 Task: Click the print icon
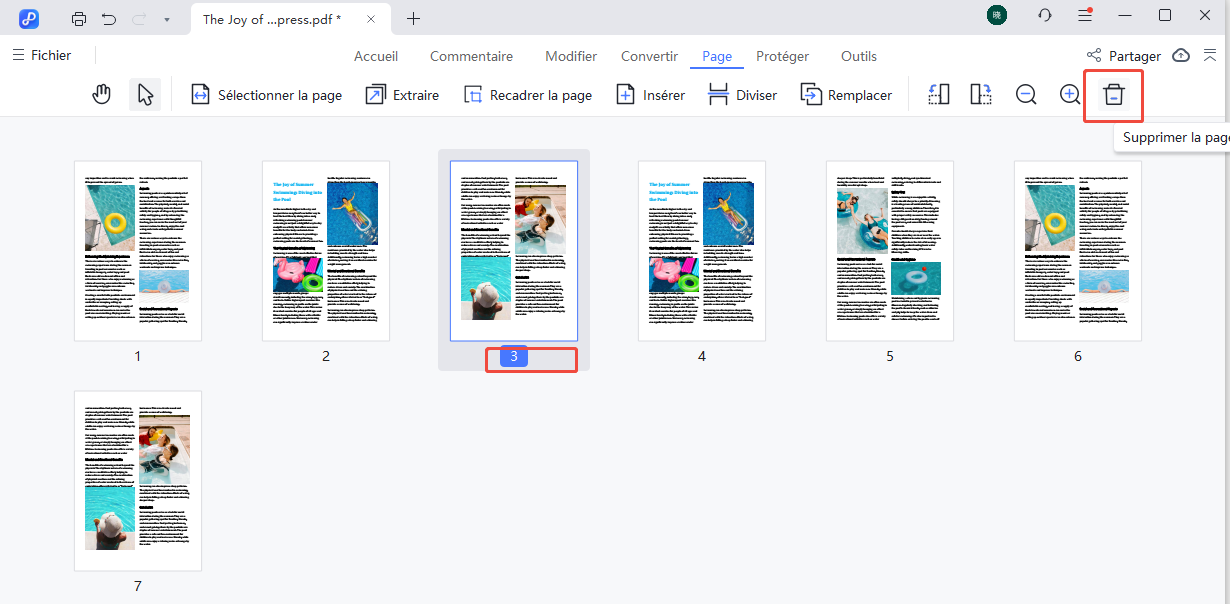(x=79, y=18)
